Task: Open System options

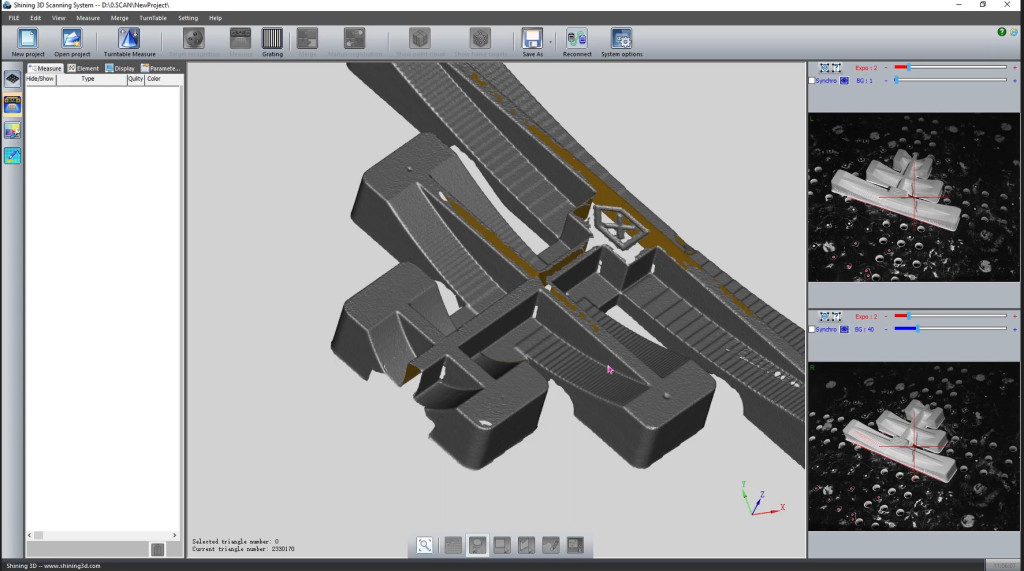Action: (622, 39)
